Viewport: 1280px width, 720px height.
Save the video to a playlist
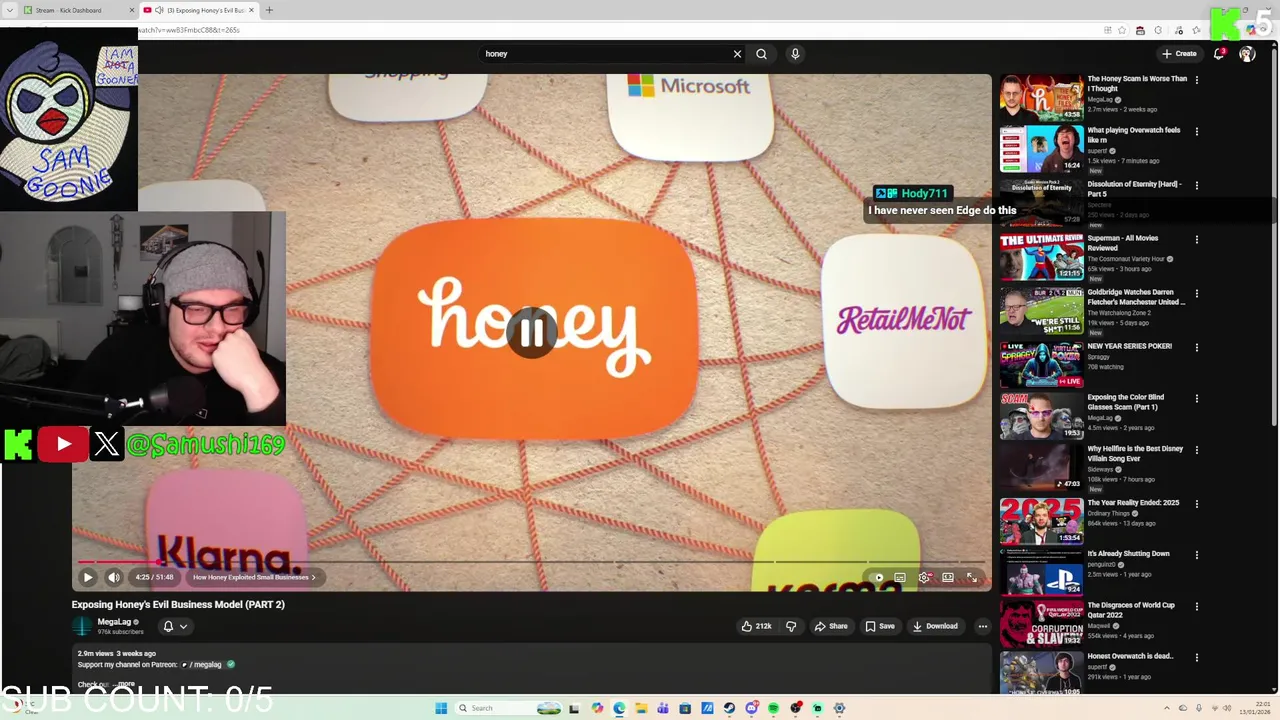click(x=880, y=626)
